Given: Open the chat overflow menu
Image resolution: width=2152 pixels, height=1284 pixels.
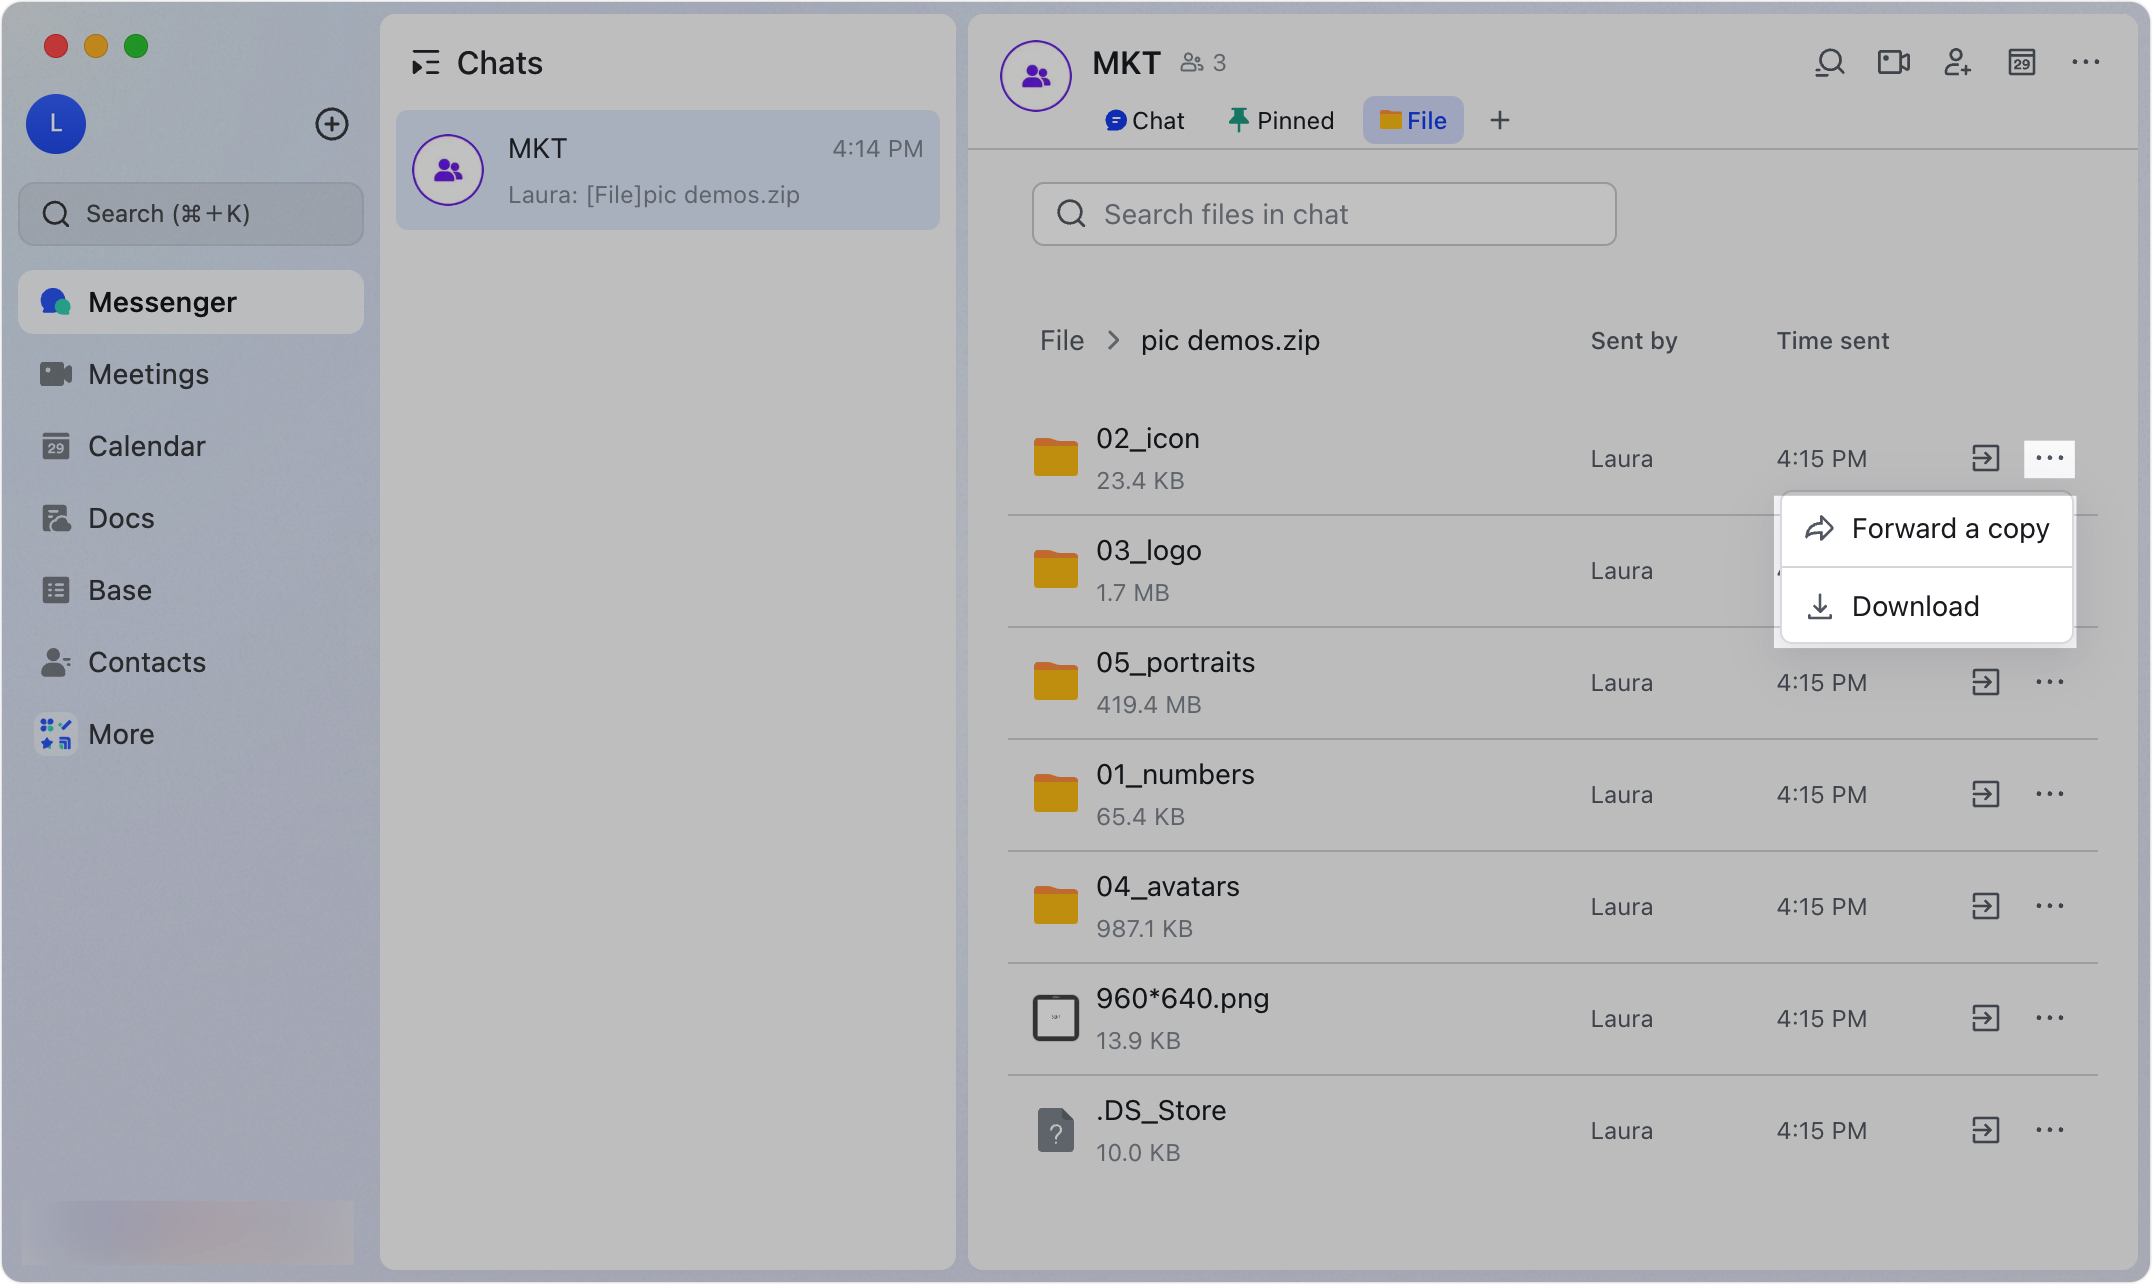Looking at the screenshot, I should click(x=2086, y=62).
